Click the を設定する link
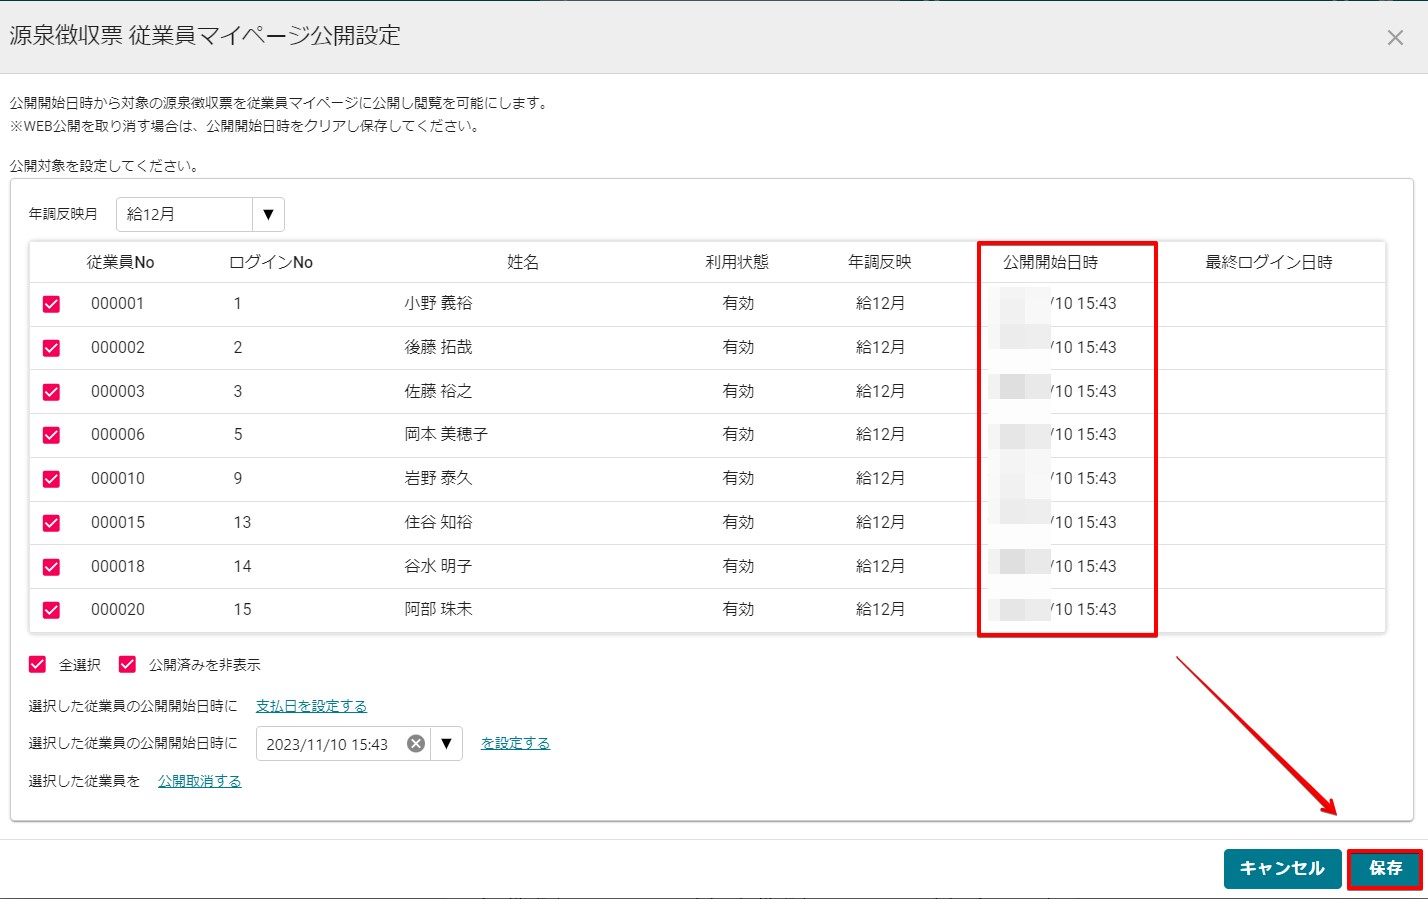The width and height of the screenshot is (1428, 899). [515, 743]
